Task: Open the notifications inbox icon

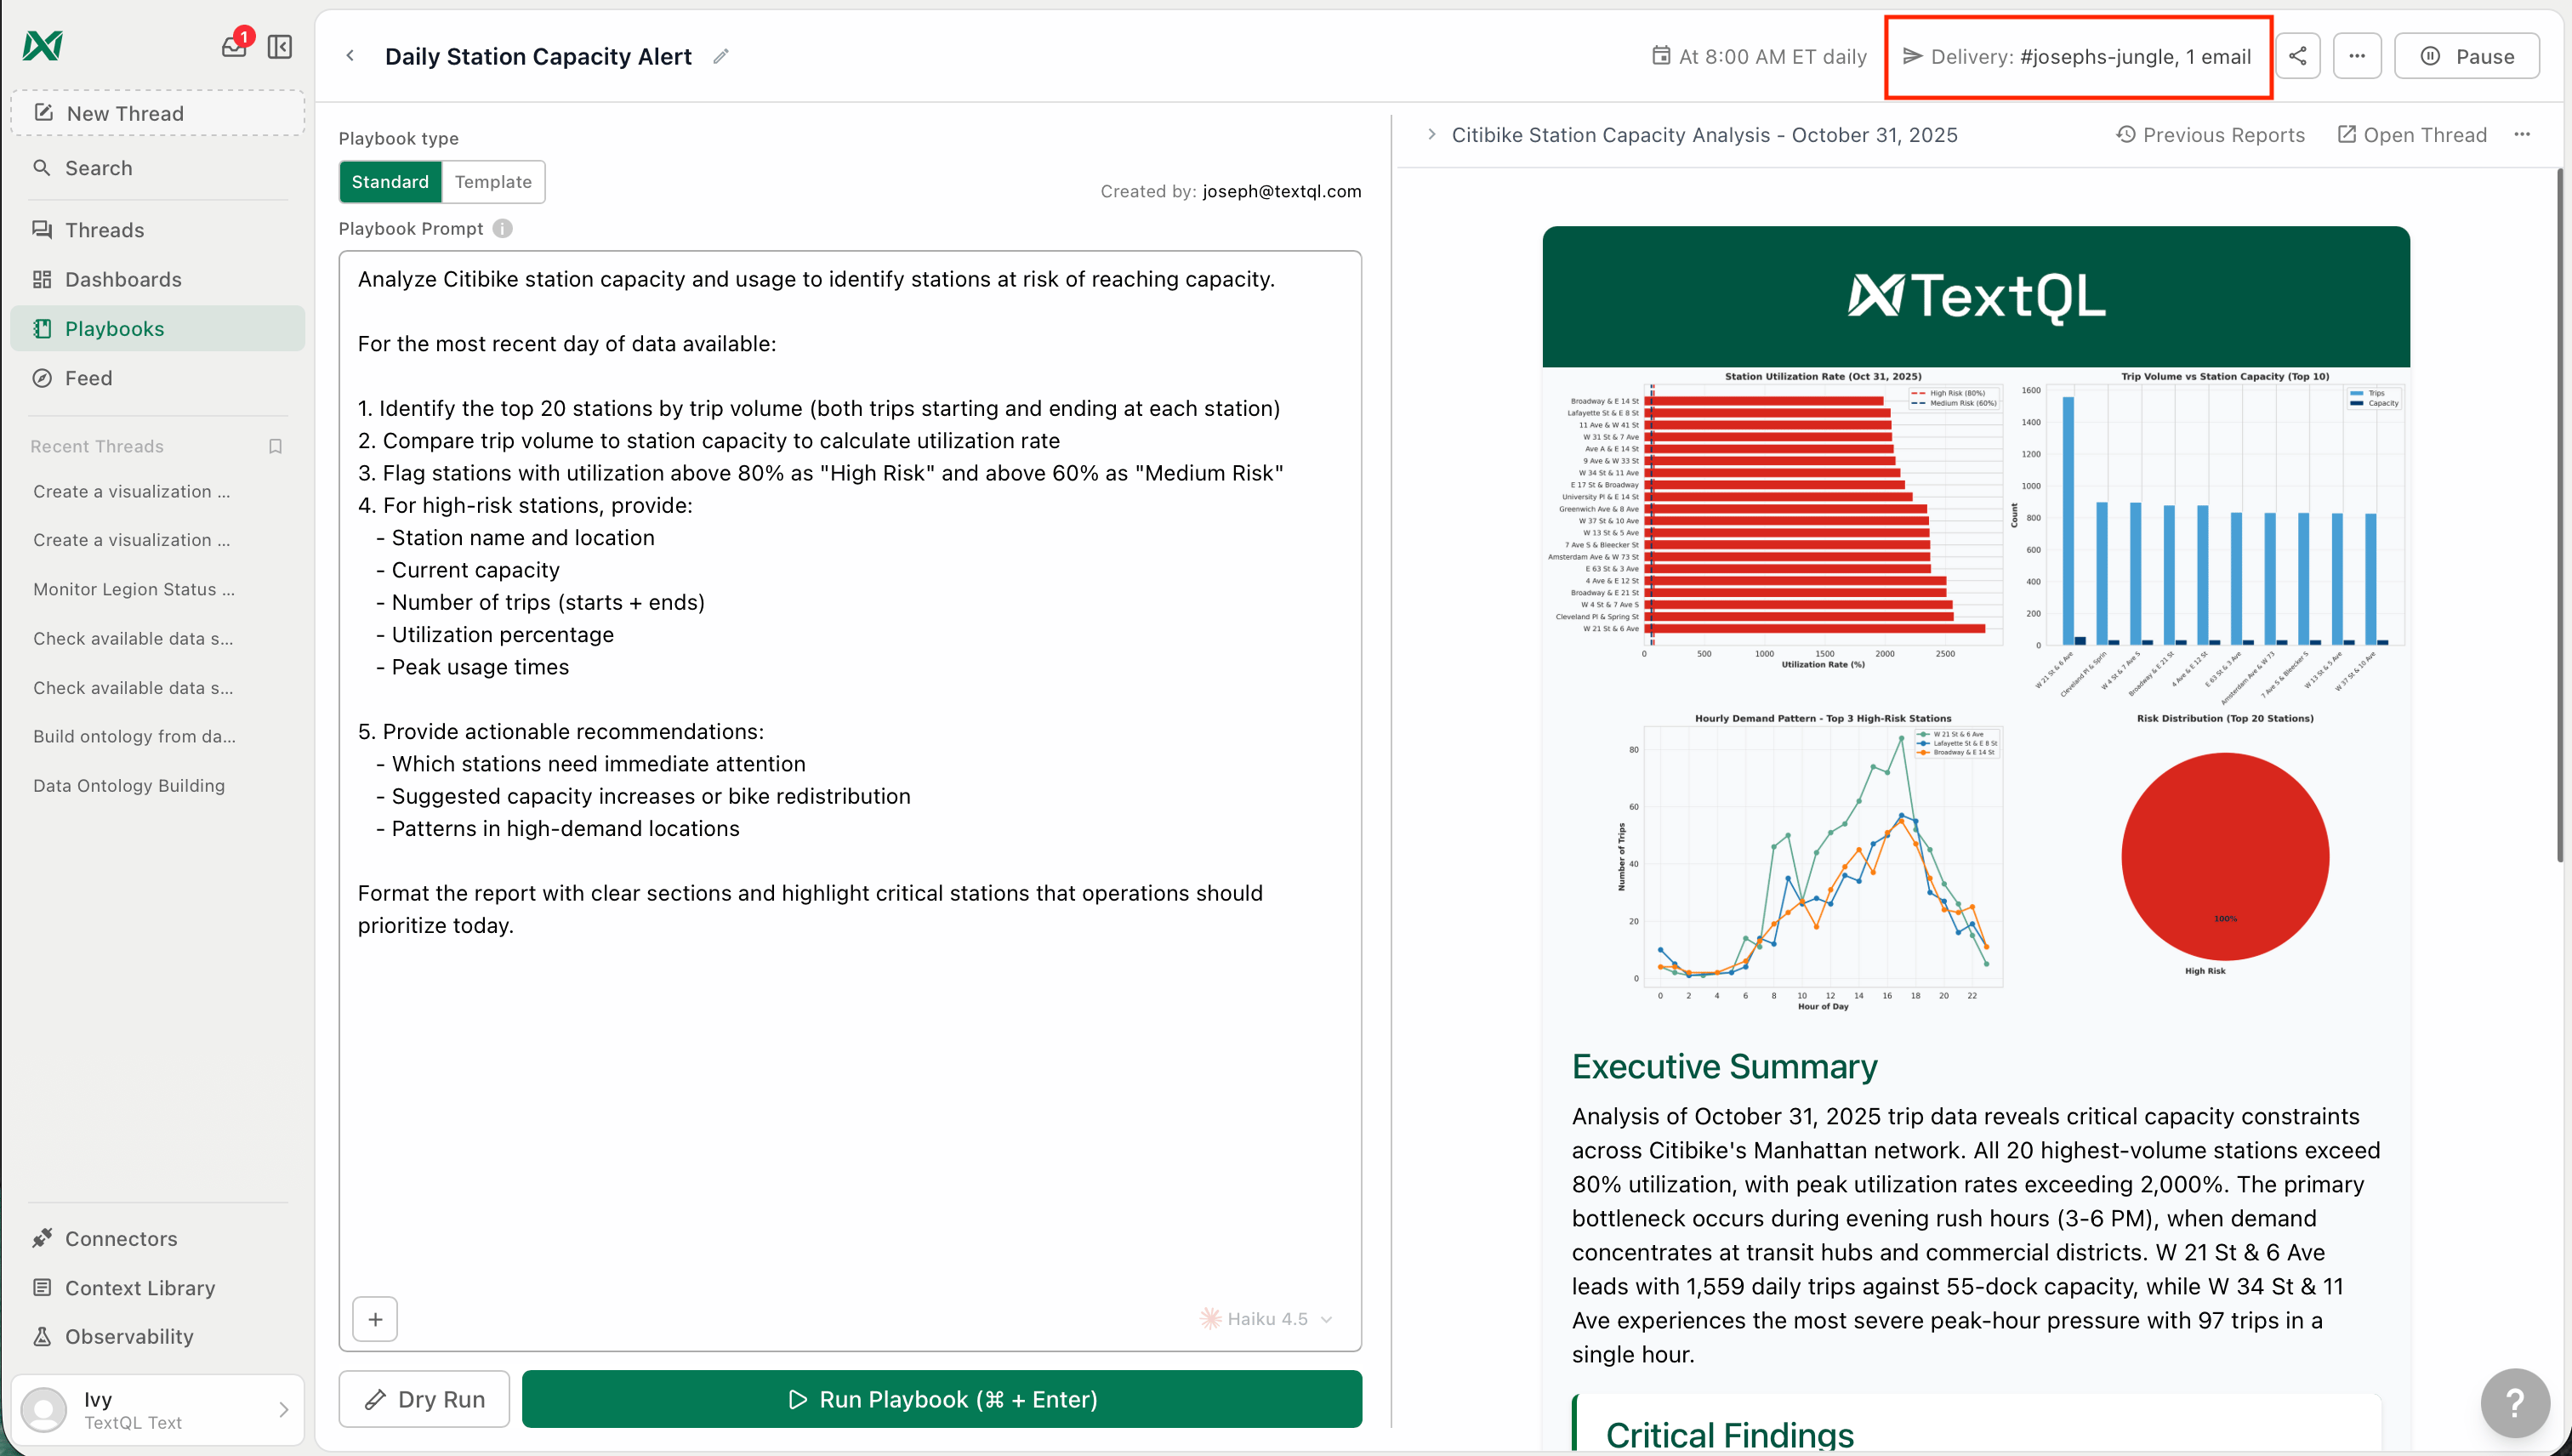Action: tap(235, 46)
